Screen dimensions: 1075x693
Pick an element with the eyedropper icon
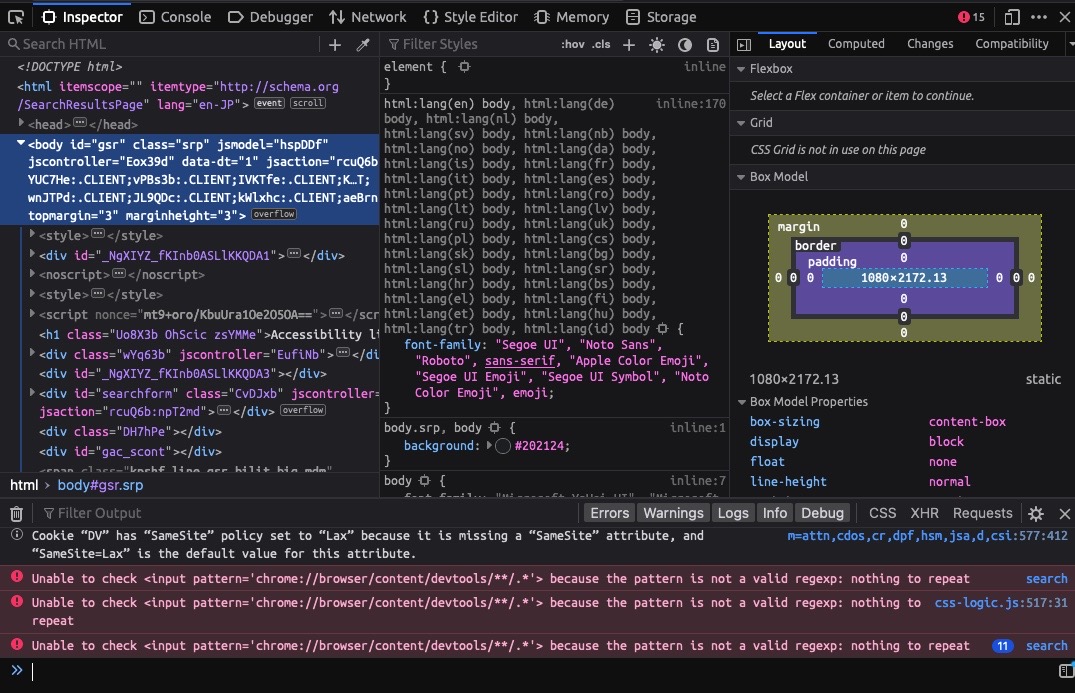[363, 45]
